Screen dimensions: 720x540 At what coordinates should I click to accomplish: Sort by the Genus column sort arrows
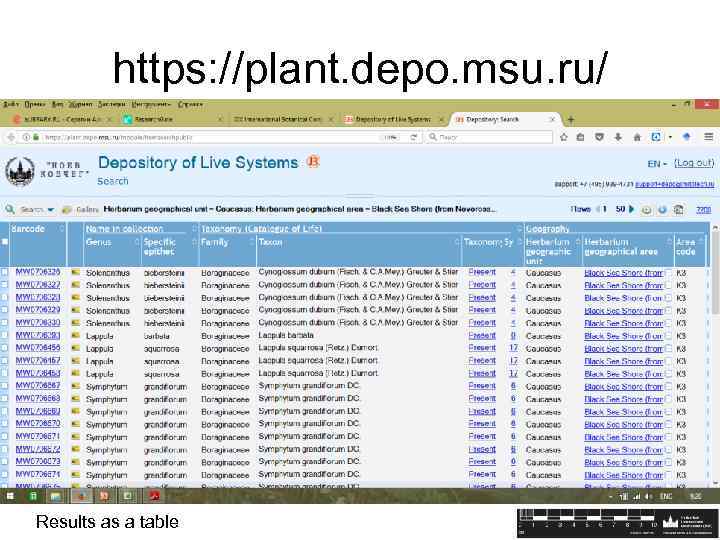click(137, 242)
